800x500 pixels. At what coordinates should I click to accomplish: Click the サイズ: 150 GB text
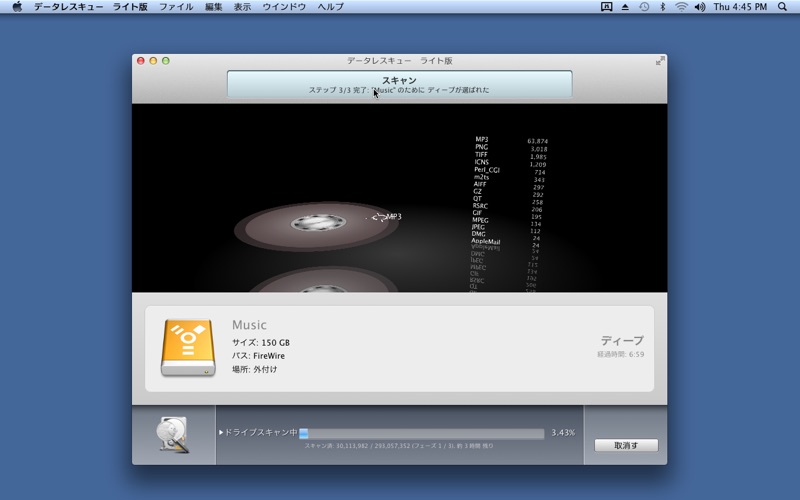[261, 342]
